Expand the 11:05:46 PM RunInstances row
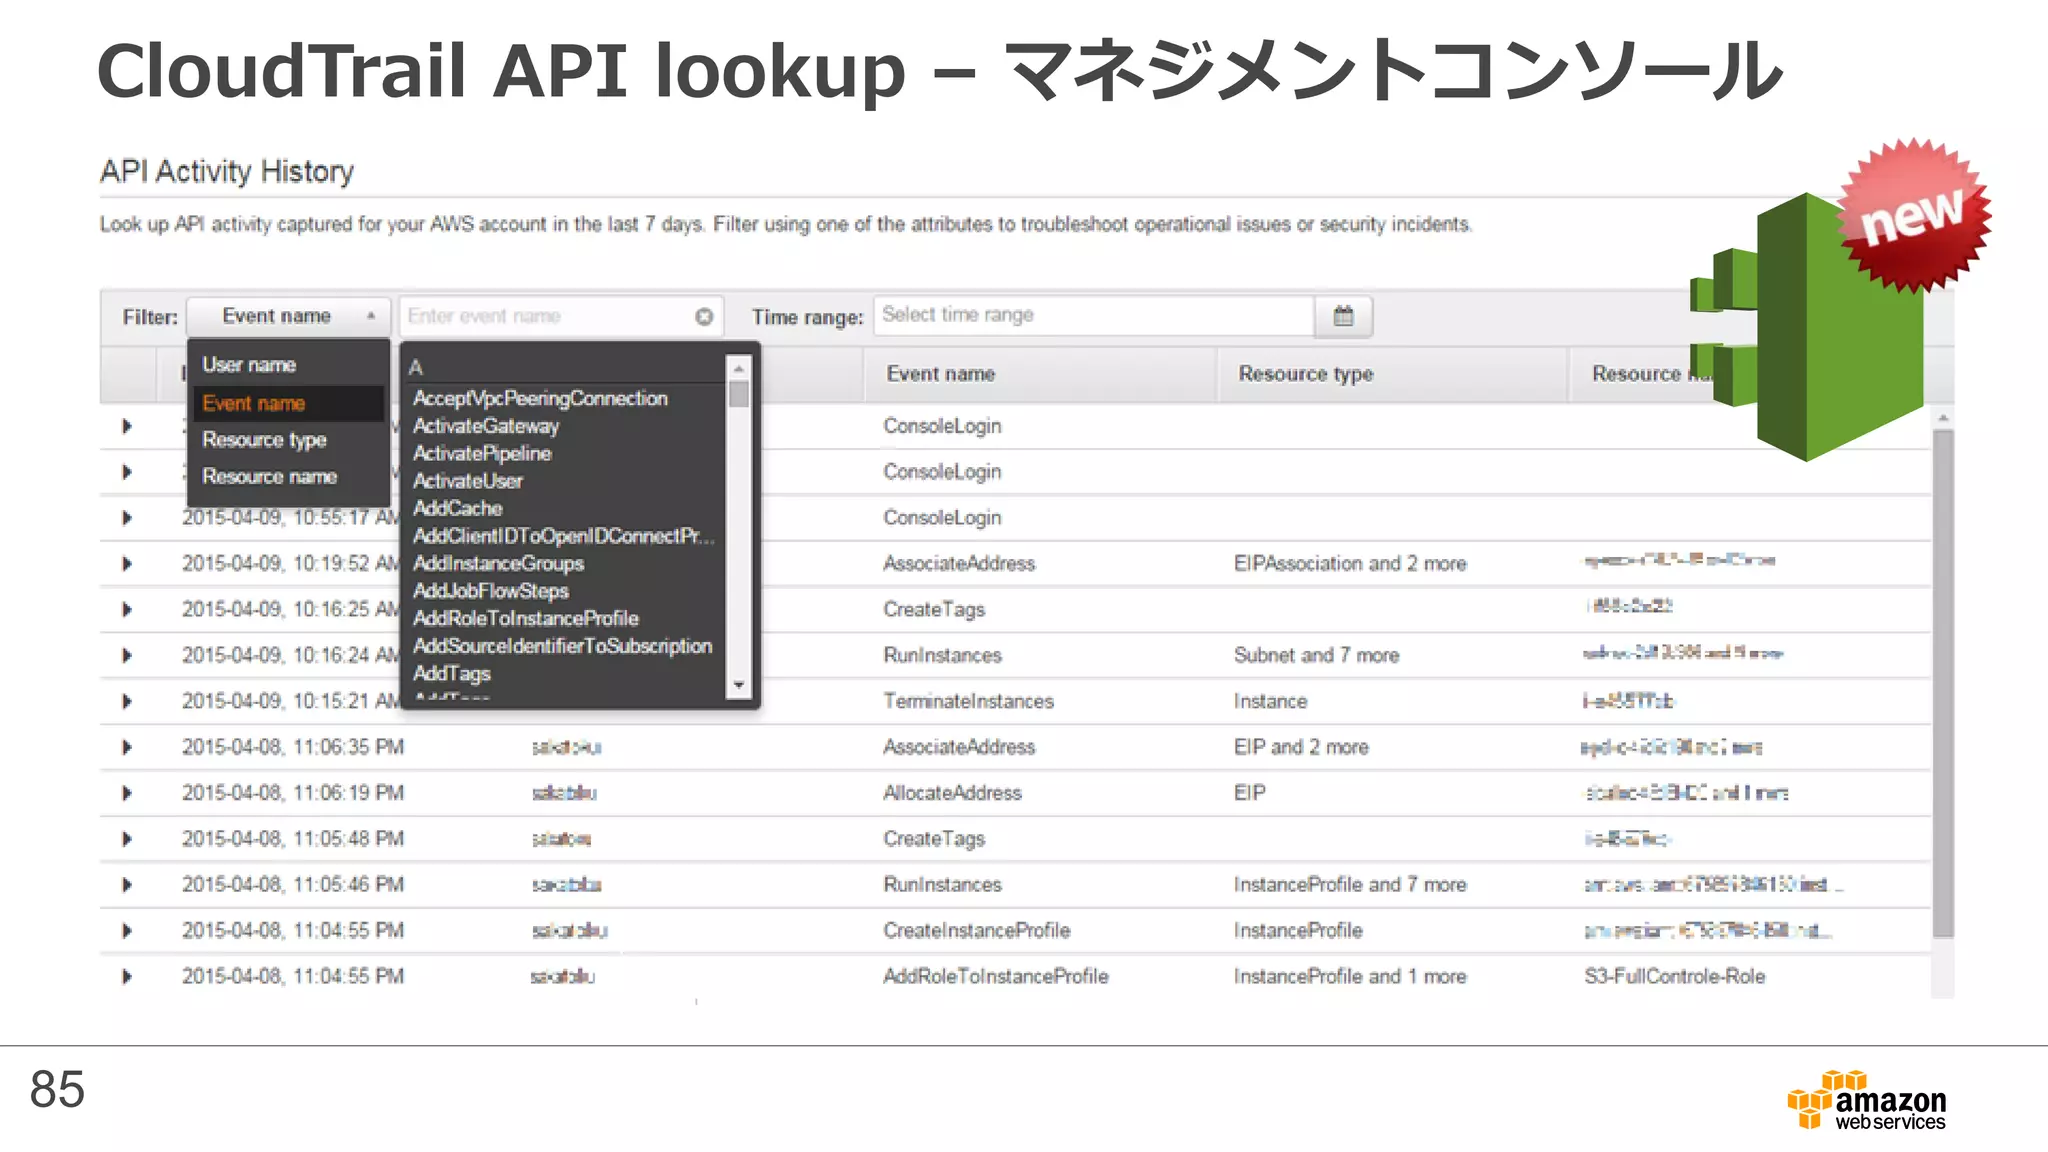 coord(127,885)
